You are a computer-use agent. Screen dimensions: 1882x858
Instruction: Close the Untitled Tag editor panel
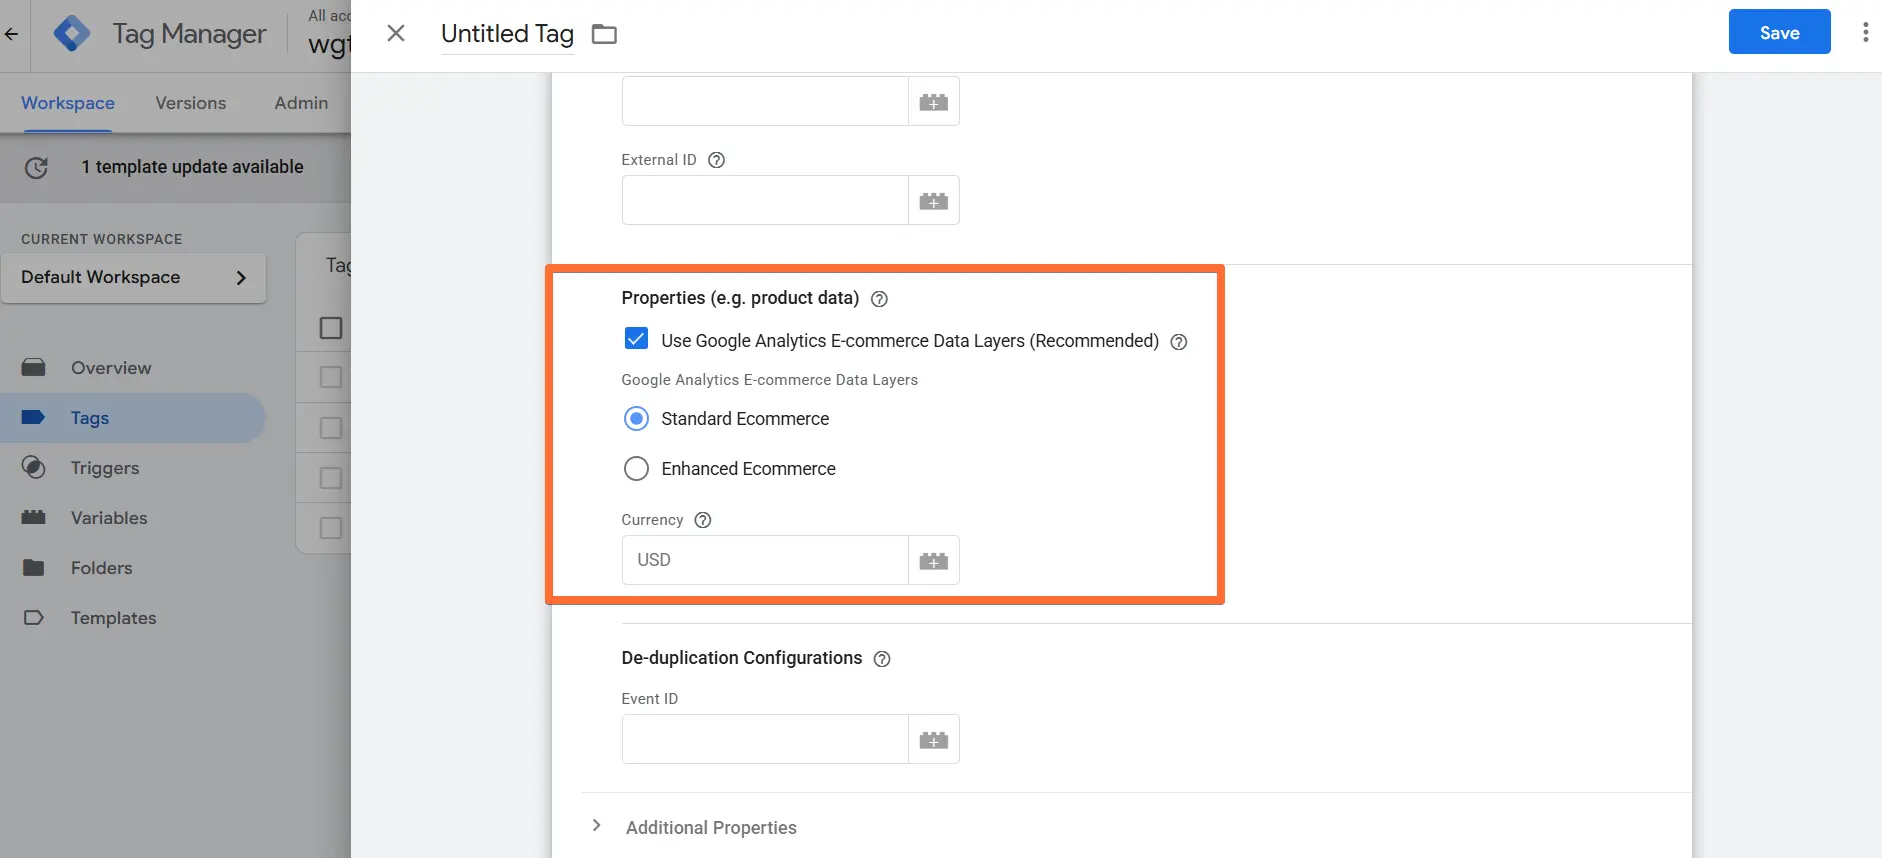pos(396,33)
